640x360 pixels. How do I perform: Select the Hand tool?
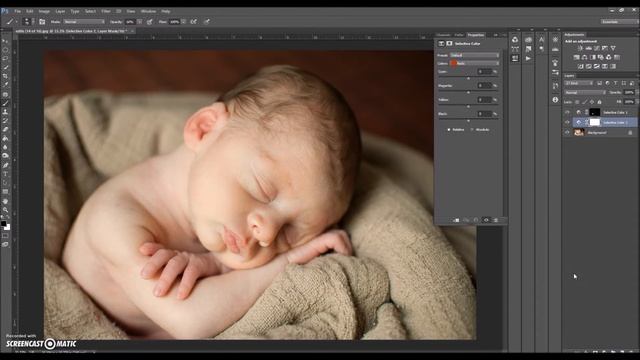[x=5, y=201]
